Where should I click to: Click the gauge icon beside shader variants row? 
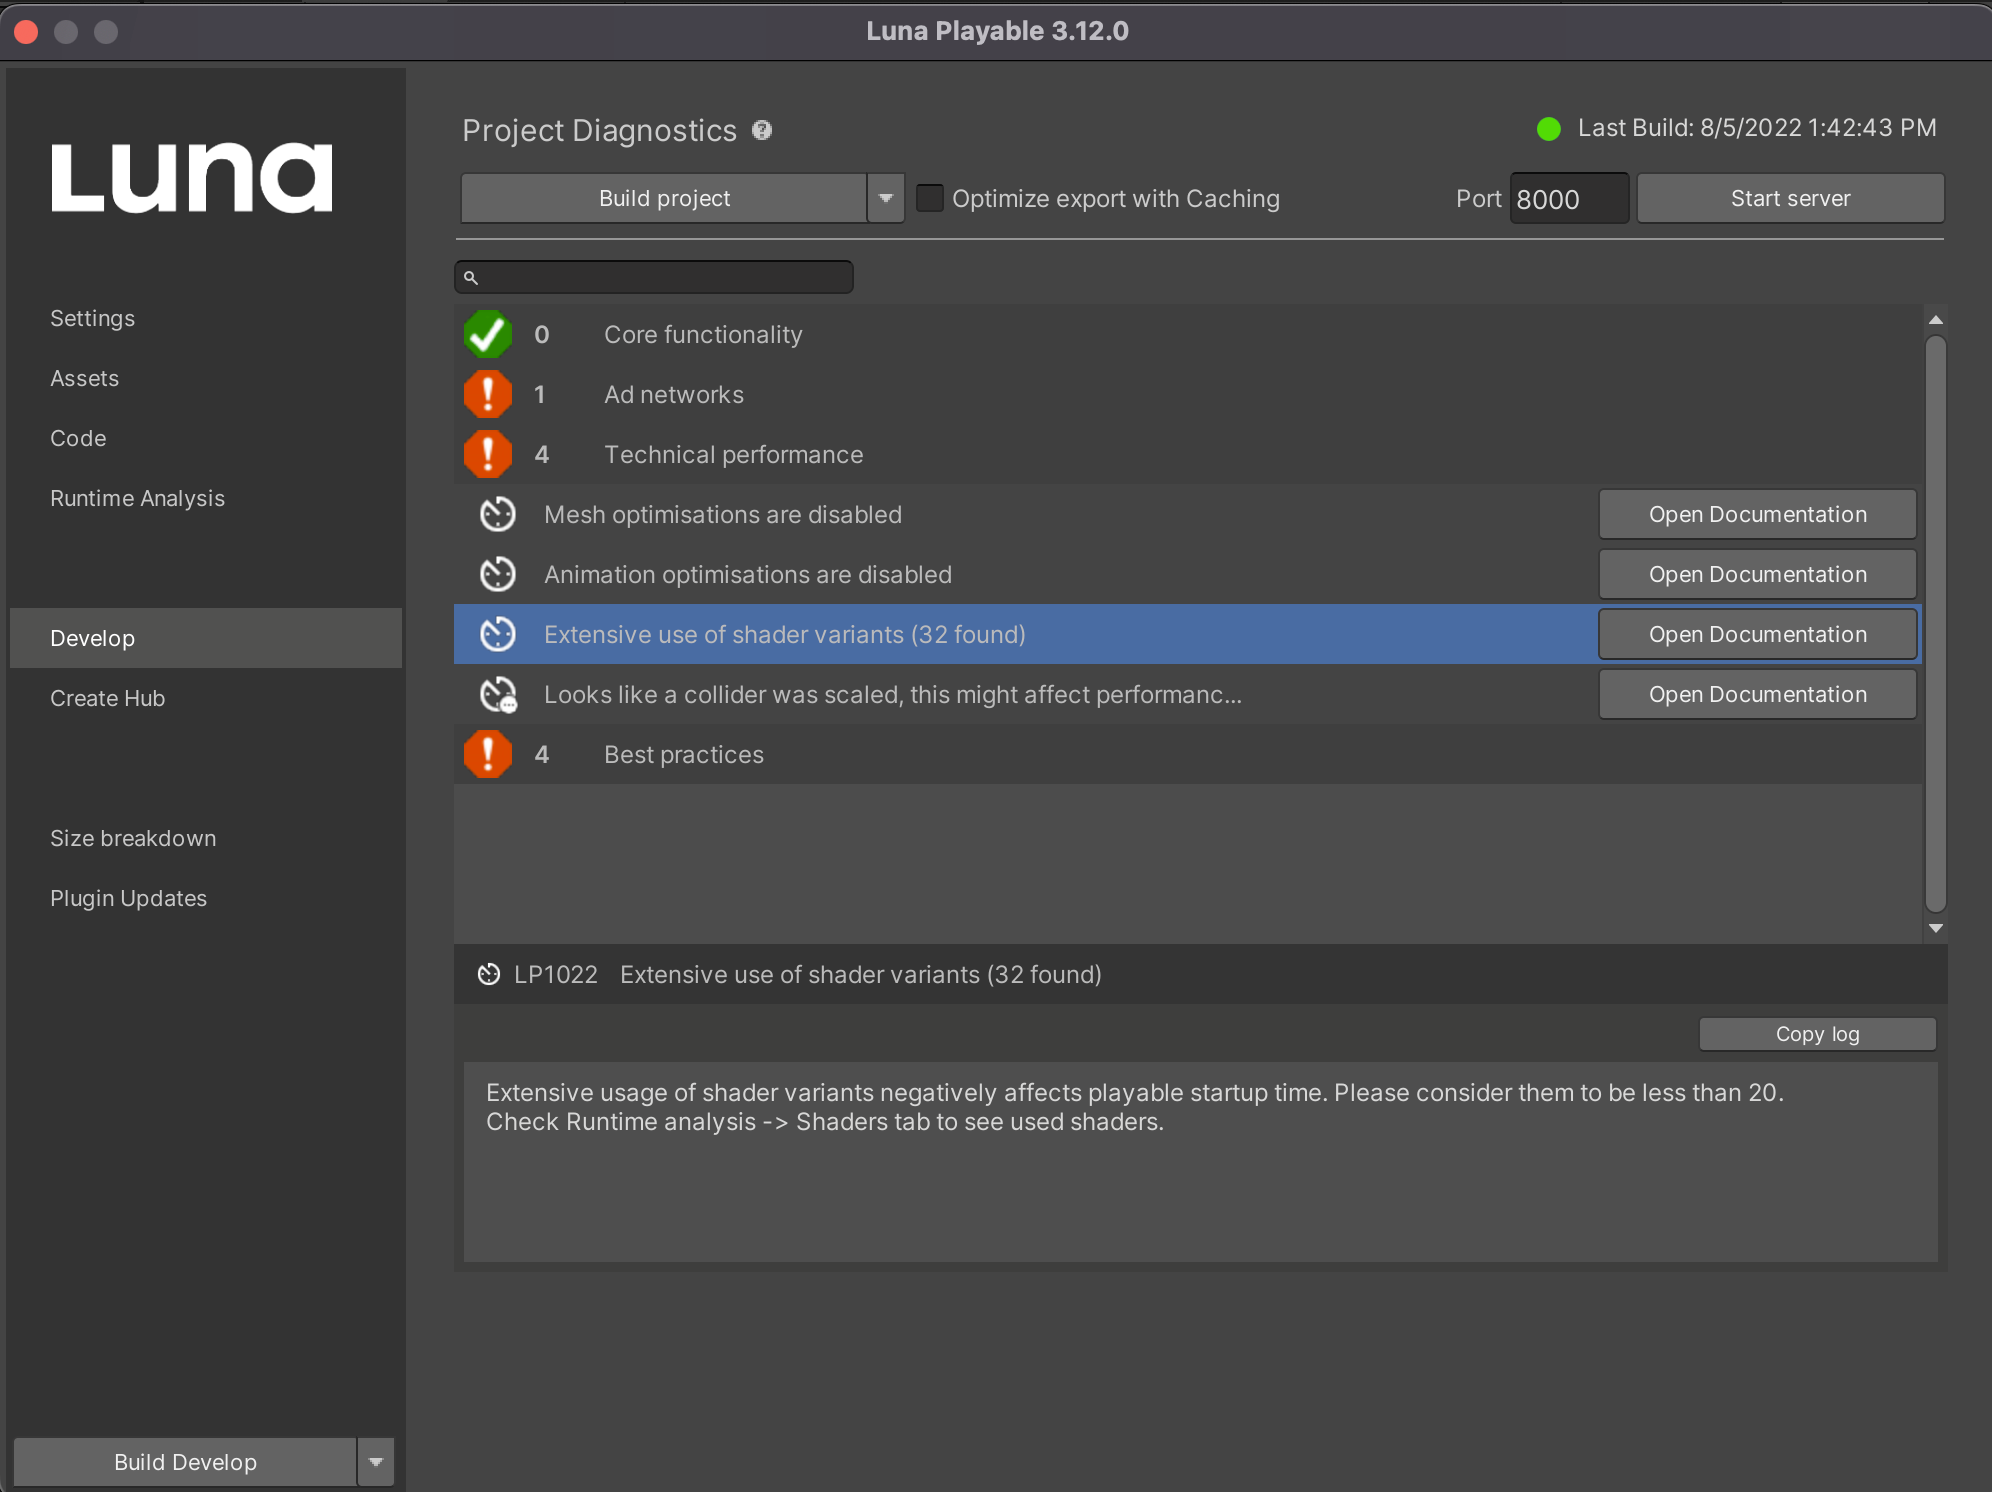pyautogui.click(x=497, y=634)
